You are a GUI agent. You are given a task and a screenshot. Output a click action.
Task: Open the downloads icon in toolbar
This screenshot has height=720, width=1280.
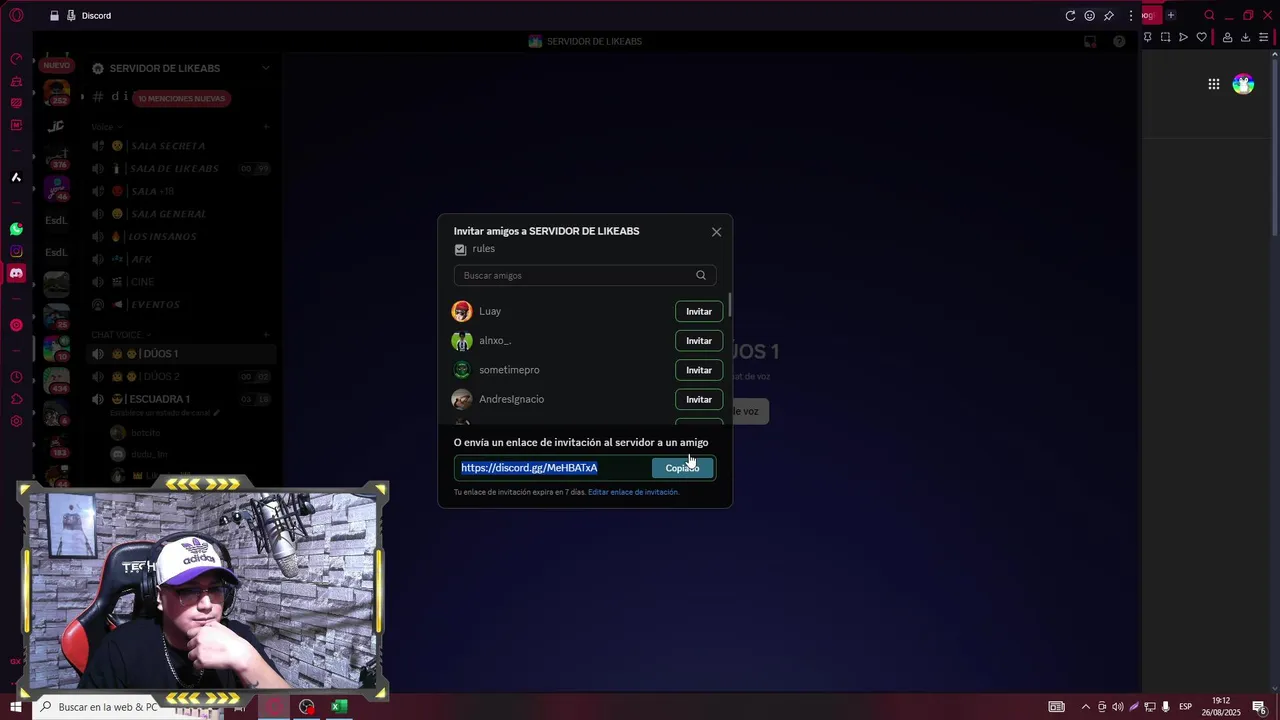click(1245, 37)
